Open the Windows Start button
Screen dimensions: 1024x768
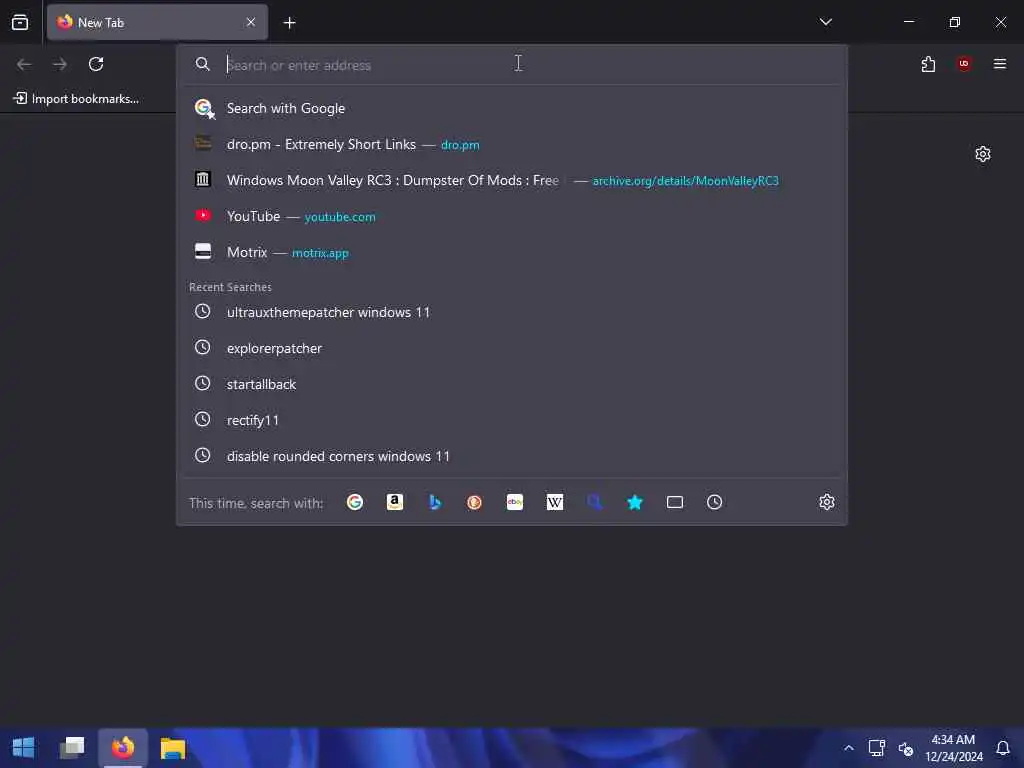24,748
